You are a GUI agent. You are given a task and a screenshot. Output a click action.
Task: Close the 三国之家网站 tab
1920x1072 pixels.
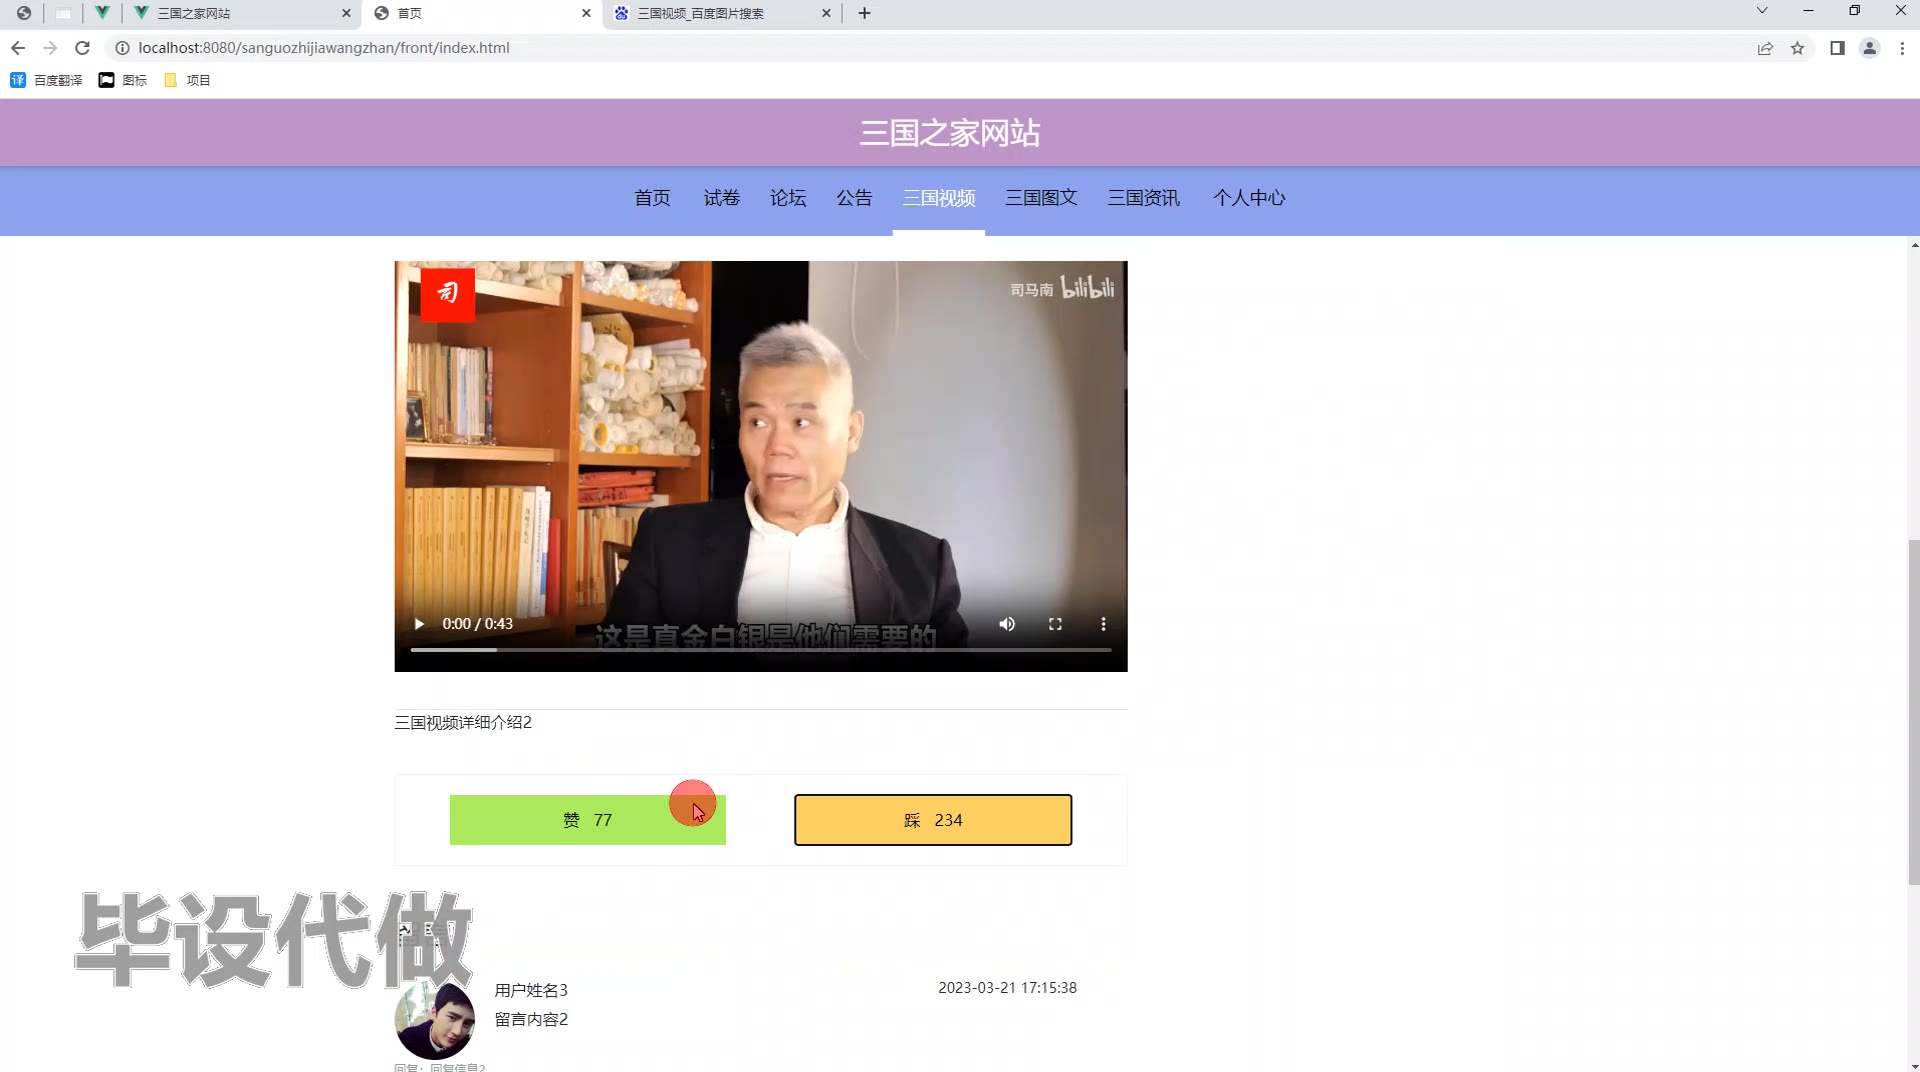coord(346,13)
